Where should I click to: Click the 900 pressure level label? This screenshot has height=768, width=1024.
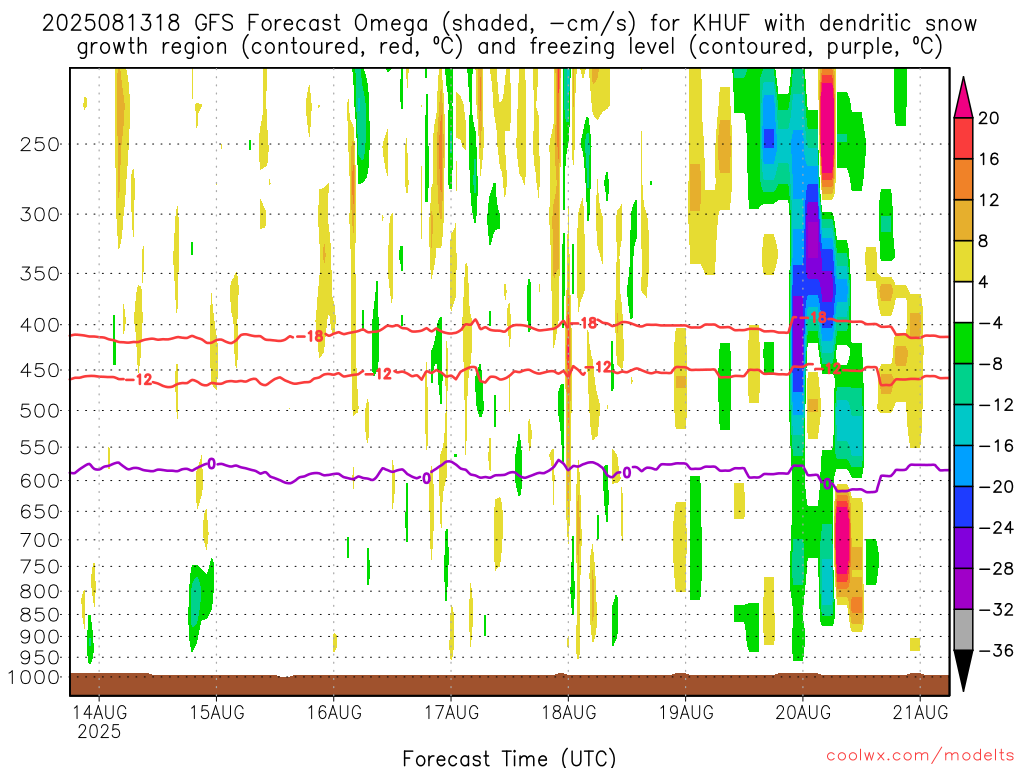click(x=40, y=637)
